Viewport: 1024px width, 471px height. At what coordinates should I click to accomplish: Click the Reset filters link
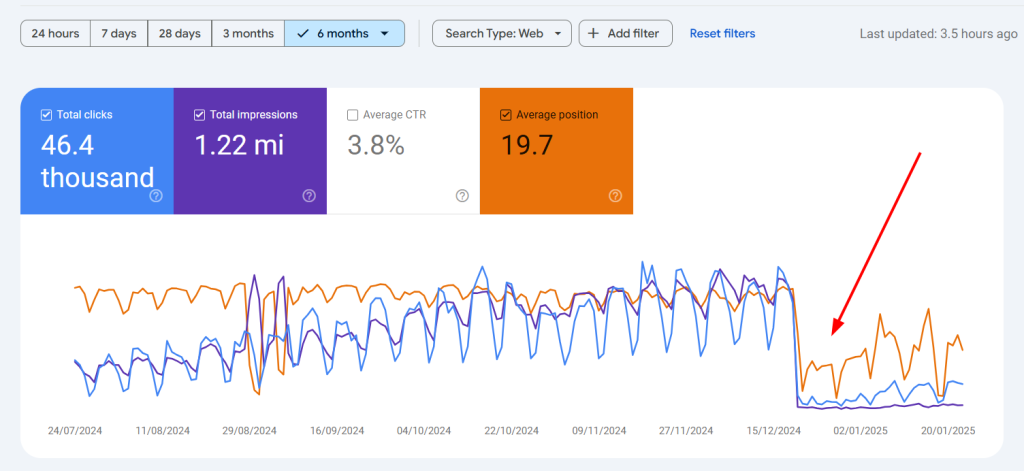(722, 33)
